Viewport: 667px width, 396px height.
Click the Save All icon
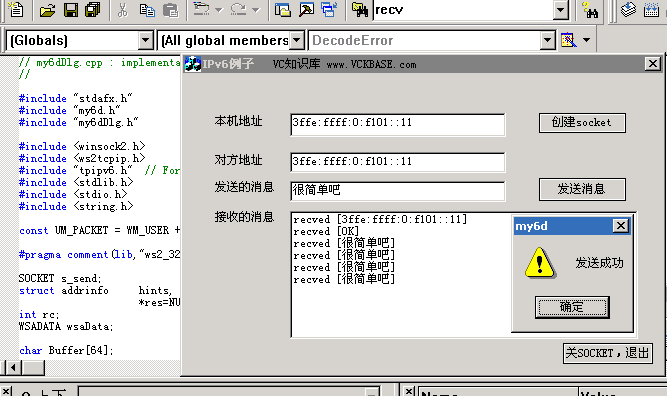click(x=93, y=9)
